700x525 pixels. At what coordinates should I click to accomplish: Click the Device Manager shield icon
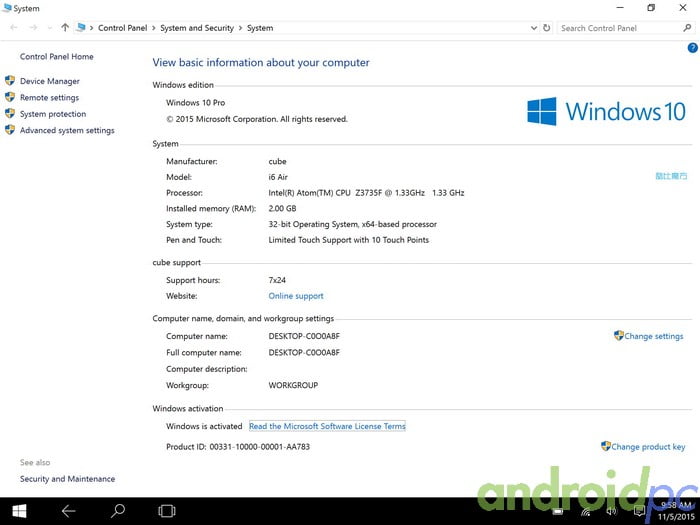click(10, 81)
